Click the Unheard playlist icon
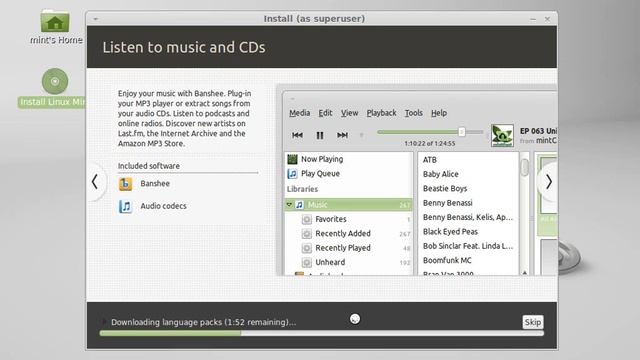640x360 pixels. coord(307,262)
